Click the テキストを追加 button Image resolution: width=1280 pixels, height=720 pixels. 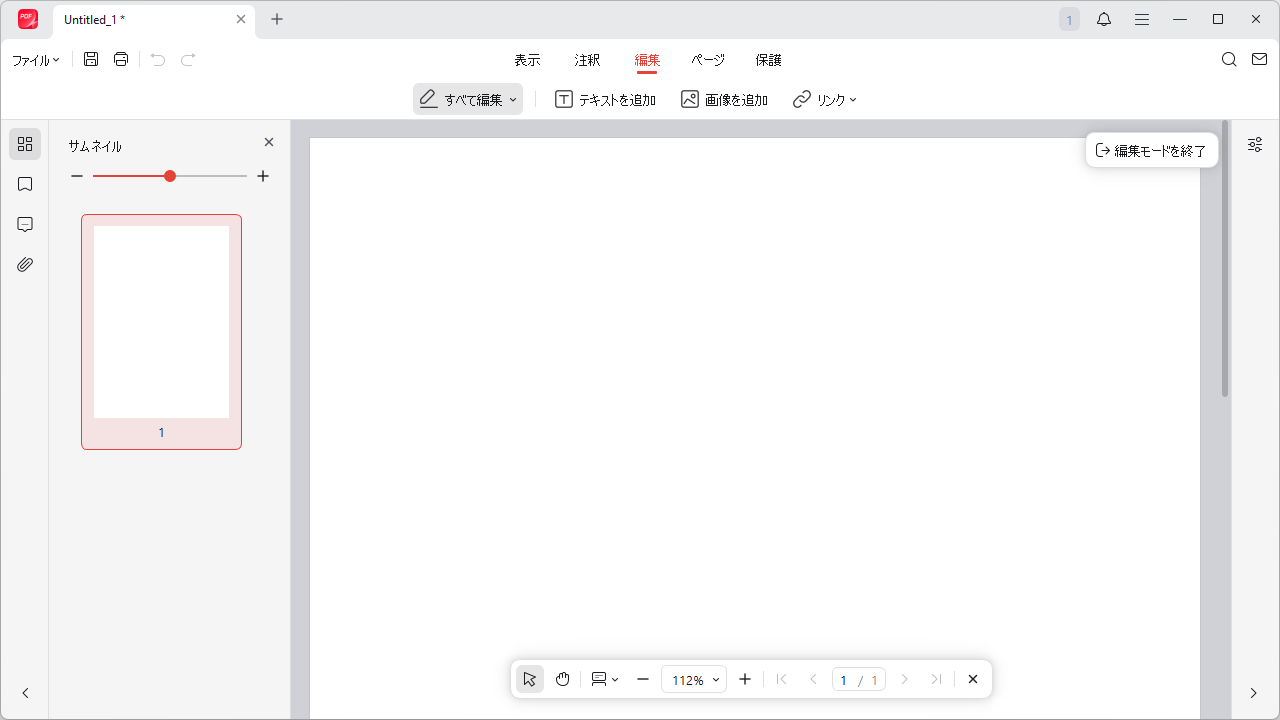pos(605,100)
